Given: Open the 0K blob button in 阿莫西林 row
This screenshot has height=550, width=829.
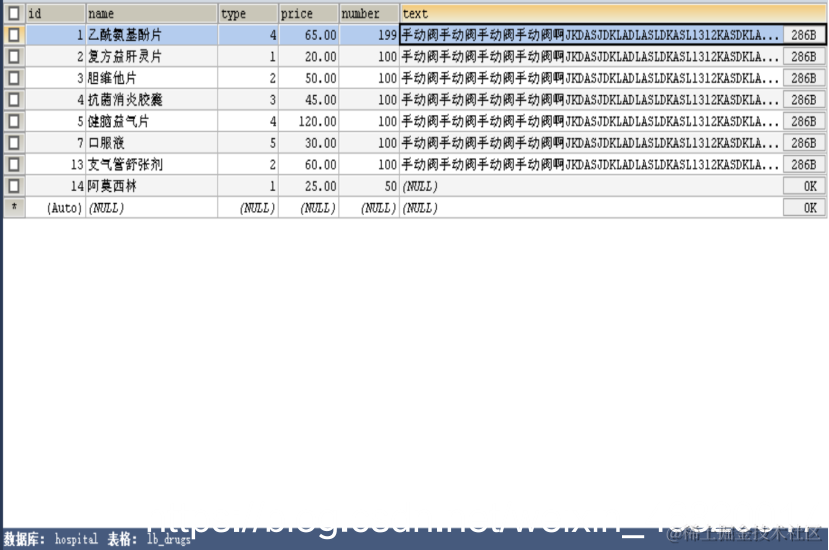Looking at the screenshot, I should pos(804,186).
